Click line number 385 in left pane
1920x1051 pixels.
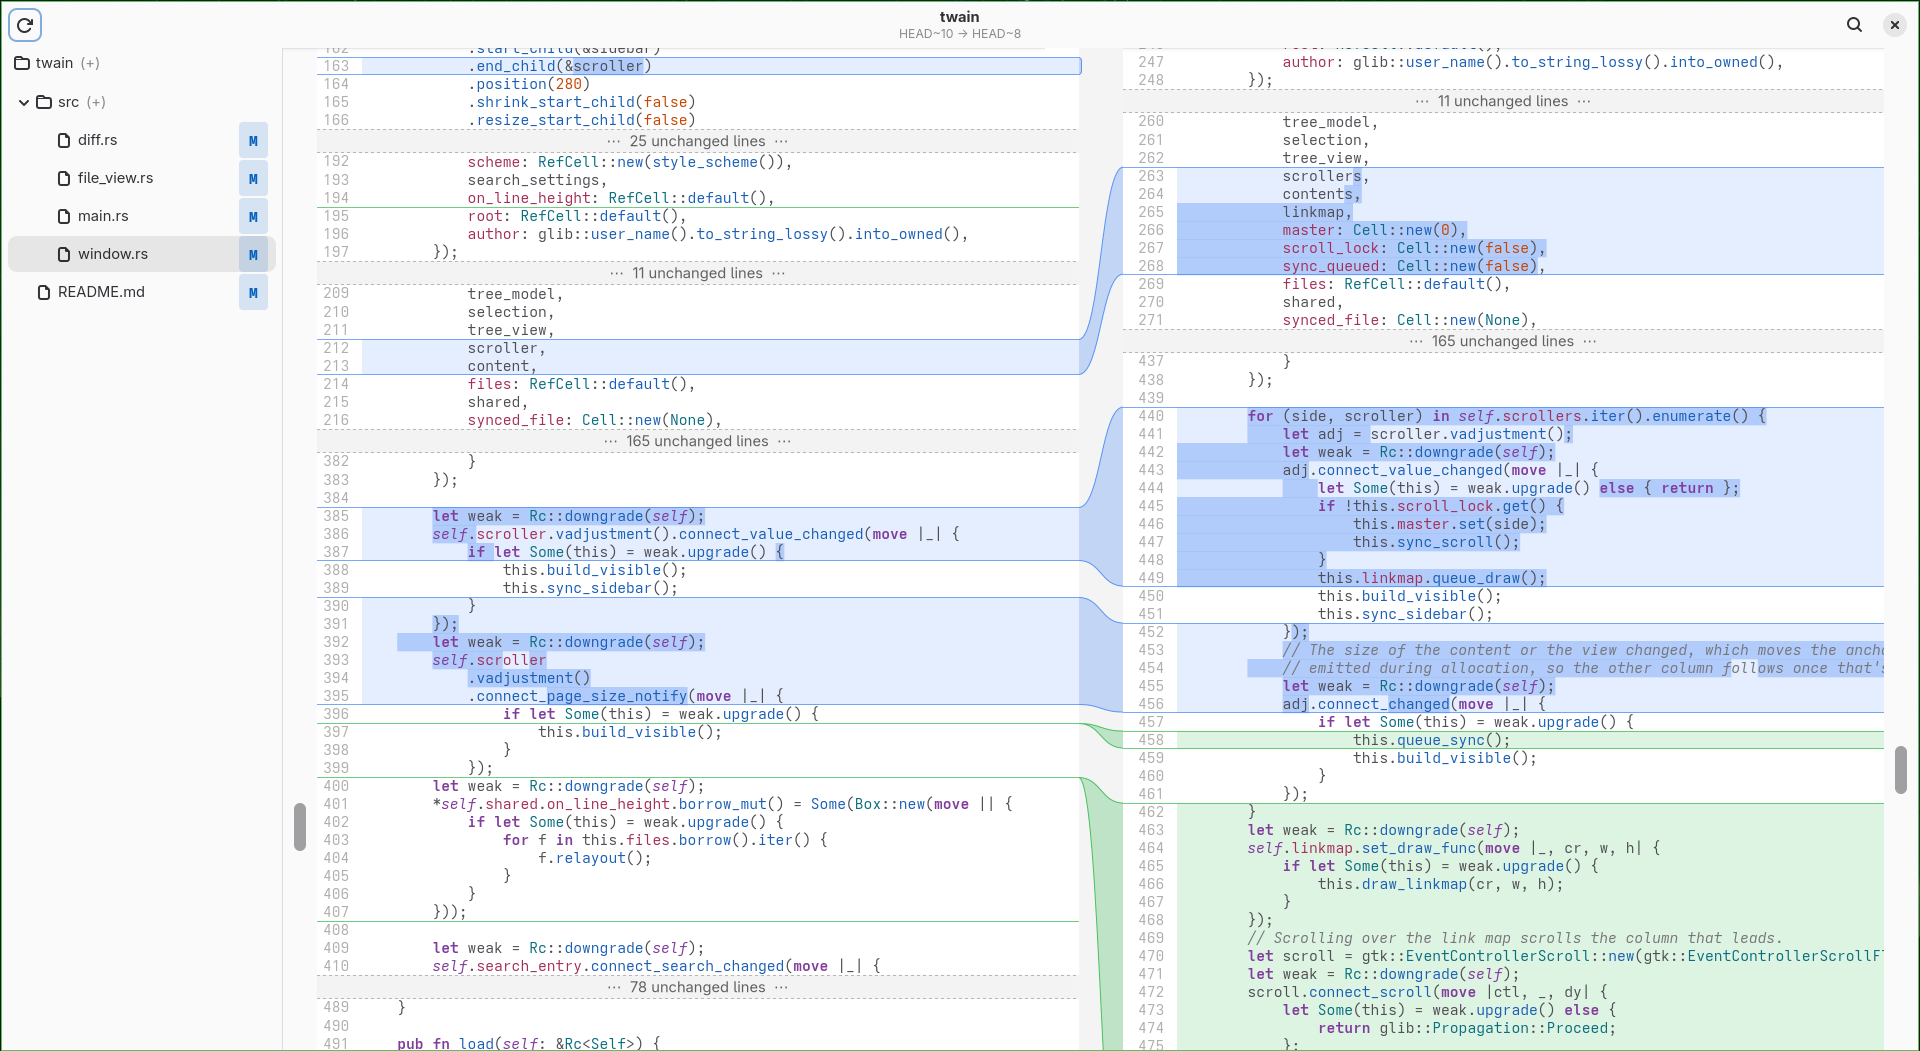pos(336,516)
